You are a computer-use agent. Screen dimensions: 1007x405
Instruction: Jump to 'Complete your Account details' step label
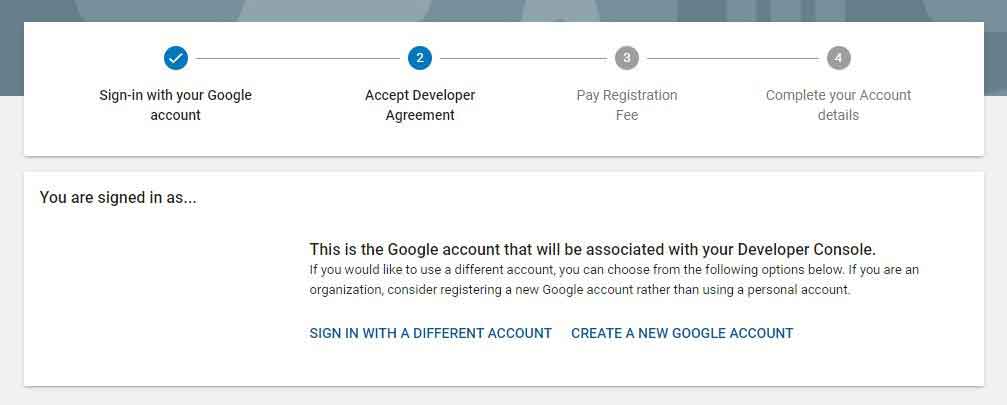click(x=838, y=105)
